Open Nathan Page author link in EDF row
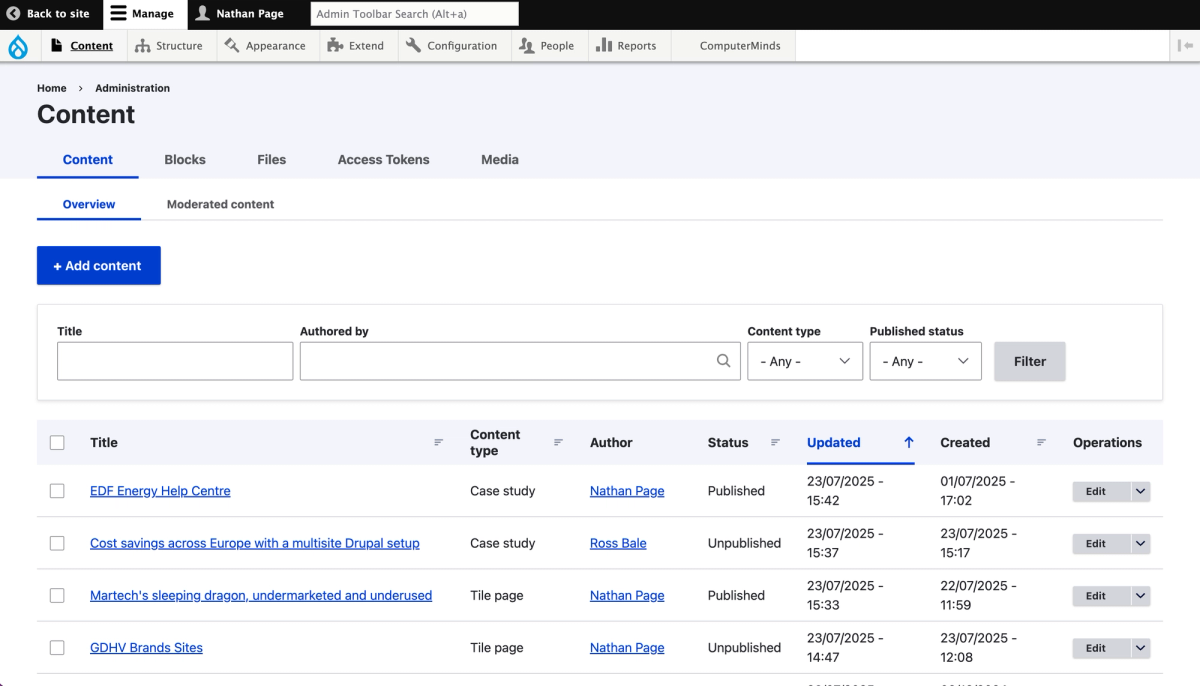This screenshot has width=1200, height=686. coord(627,491)
